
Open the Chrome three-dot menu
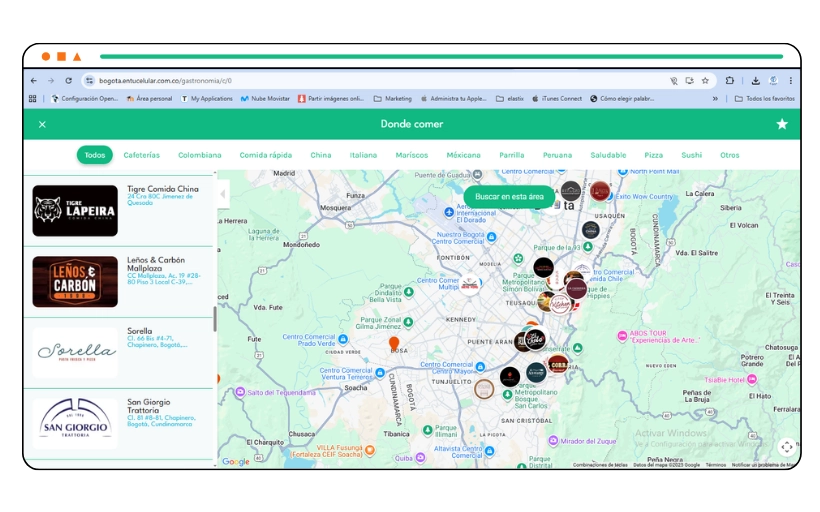tap(791, 81)
